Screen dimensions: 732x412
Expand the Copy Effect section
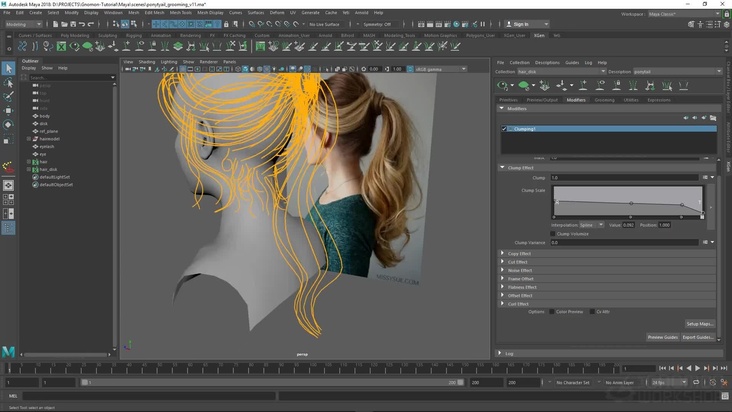pyautogui.click(x=503, y=253)
